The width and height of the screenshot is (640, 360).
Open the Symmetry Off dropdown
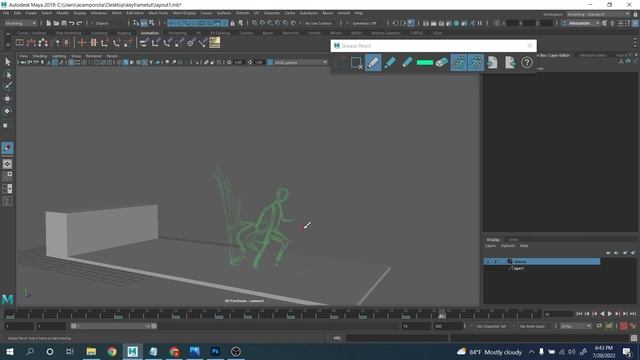coord(367,23)
